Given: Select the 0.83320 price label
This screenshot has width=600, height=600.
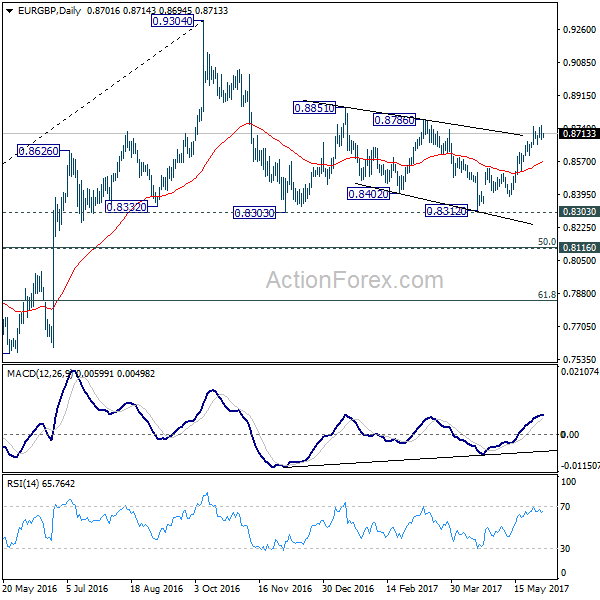Looking at the screenshot, I should pos(126,207).
